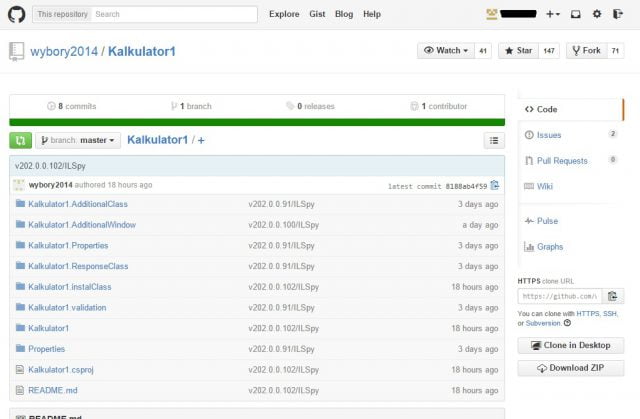Open the forks count 71
Image resolution: width=640 pixels, height=419 pixels.
[615, 51]
